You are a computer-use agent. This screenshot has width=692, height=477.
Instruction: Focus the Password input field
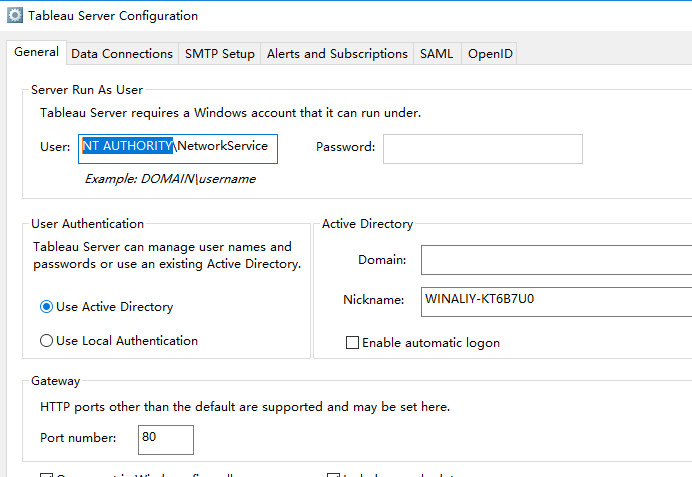click(x=483, y=149)
